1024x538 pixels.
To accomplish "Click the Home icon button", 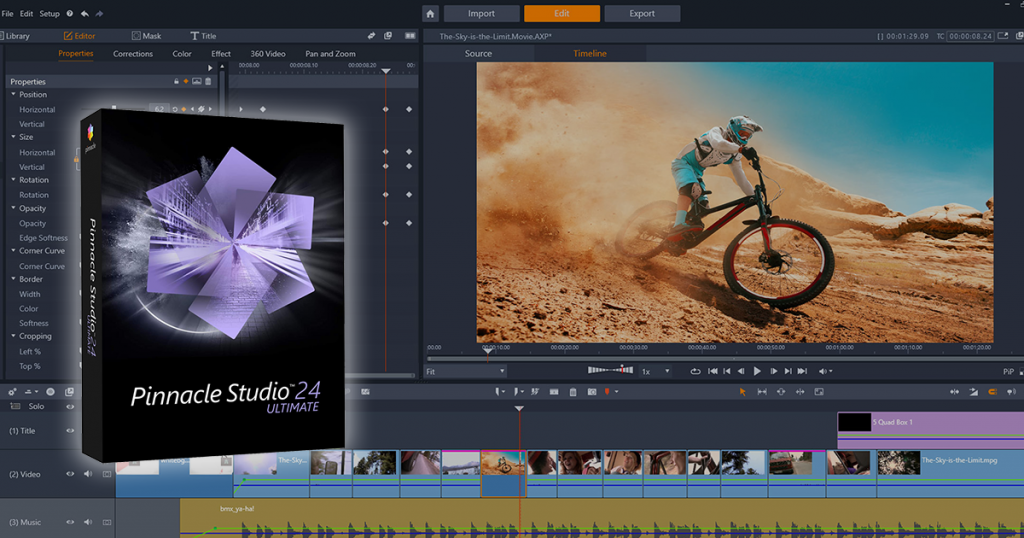I will (x=430, y=14).
